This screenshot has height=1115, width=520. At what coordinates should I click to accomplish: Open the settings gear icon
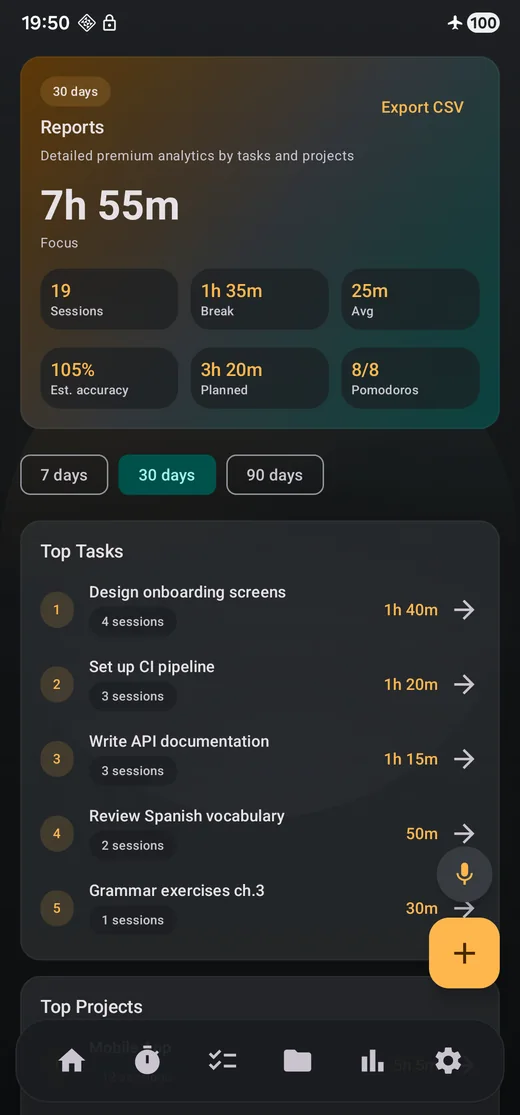448,1061
